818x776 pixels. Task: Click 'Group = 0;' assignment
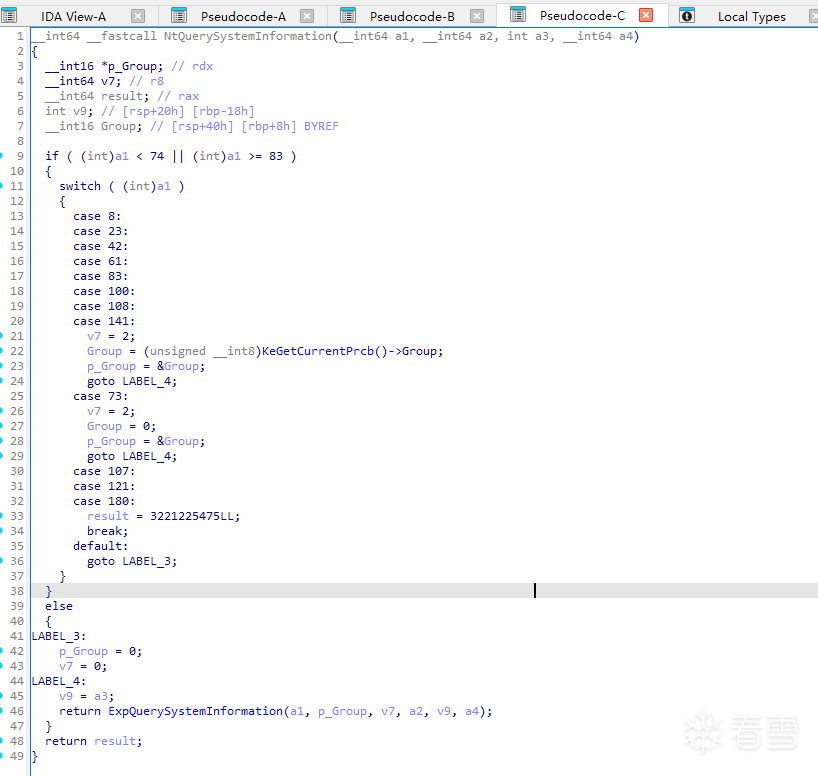[122, 426]
